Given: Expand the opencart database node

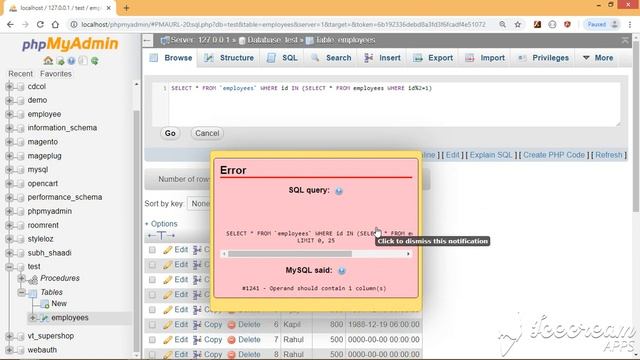Looking at the screenshot, I should pyautogui.click(x=9, y=184).
